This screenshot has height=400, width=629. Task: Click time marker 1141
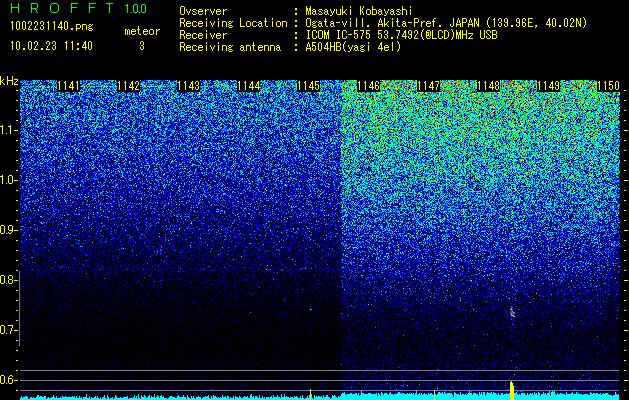[x=69, y=86]
